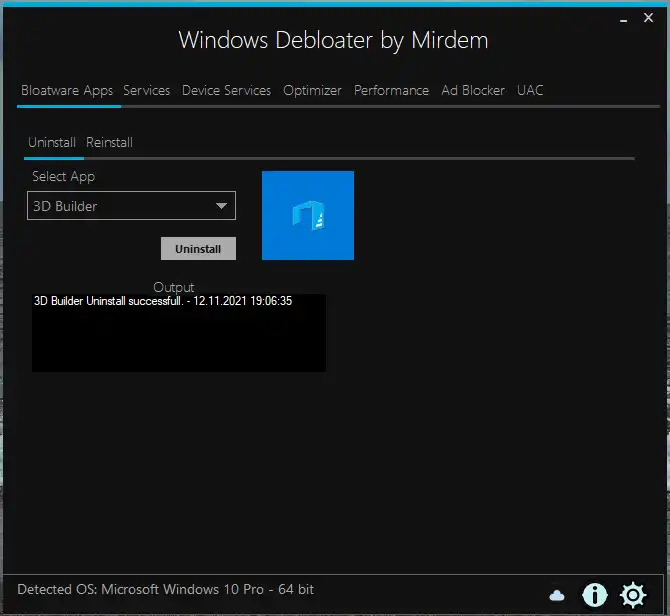Click the Select App label
This screenshot has height=616, width=670.
[x=64, y=176]
